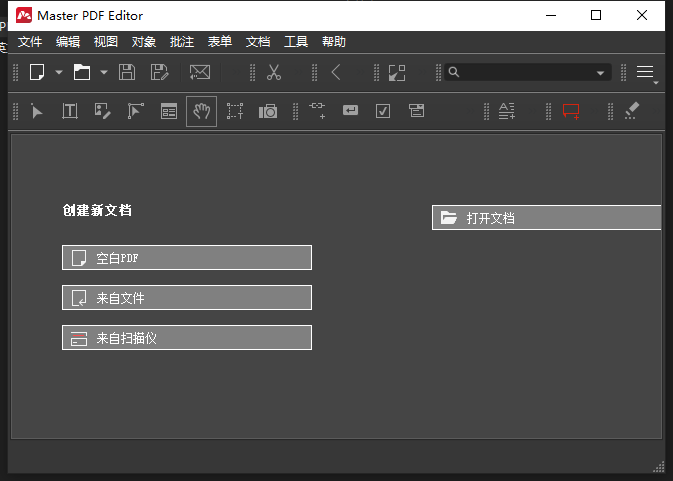673x481 pixels.
Task: Select the edit vector object tool
Action: [x=136, y=111]
